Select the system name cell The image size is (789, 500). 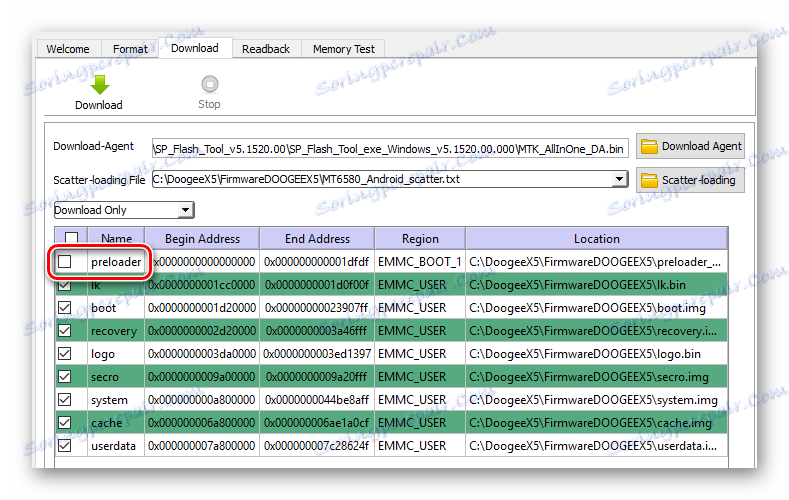[x=116, y=399]
